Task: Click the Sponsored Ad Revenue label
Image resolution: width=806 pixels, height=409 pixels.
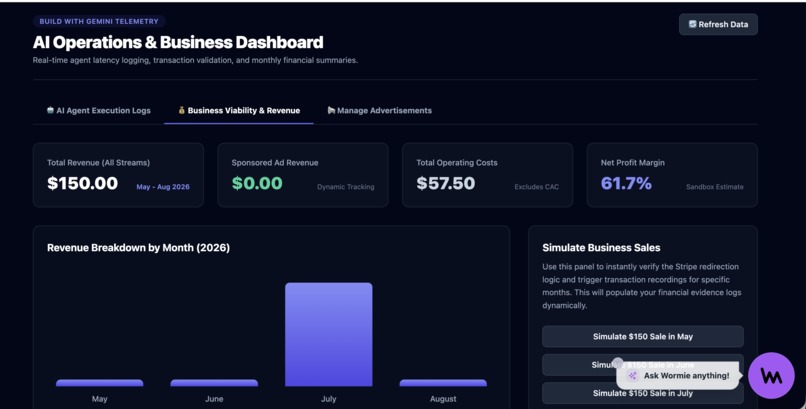Action: pos(275,162)
